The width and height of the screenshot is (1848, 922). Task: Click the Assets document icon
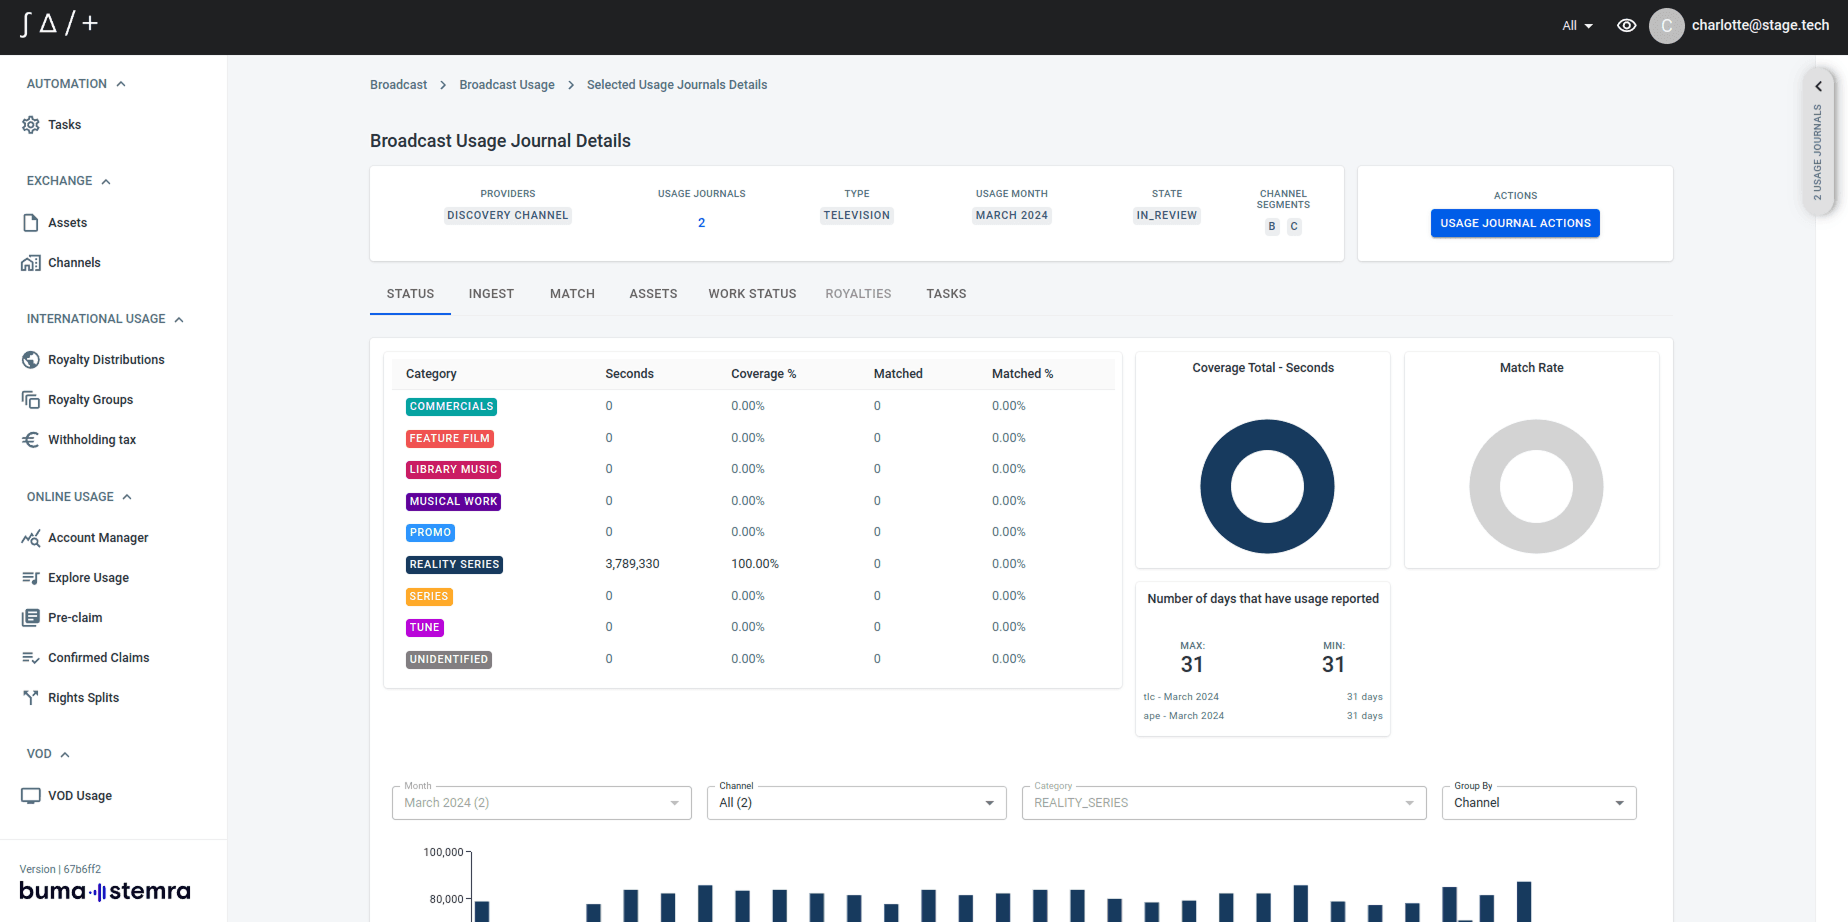[x=31, y=223]
